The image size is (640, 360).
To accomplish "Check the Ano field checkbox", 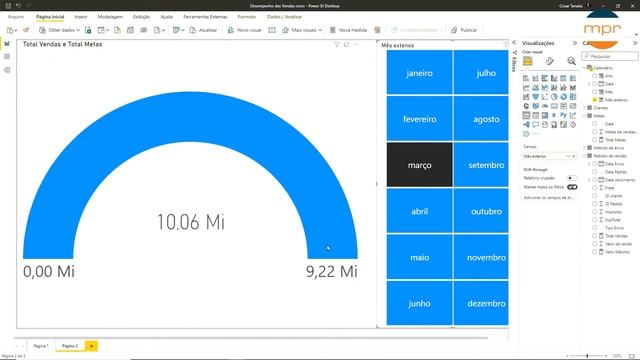I will [x=595, y=76].
